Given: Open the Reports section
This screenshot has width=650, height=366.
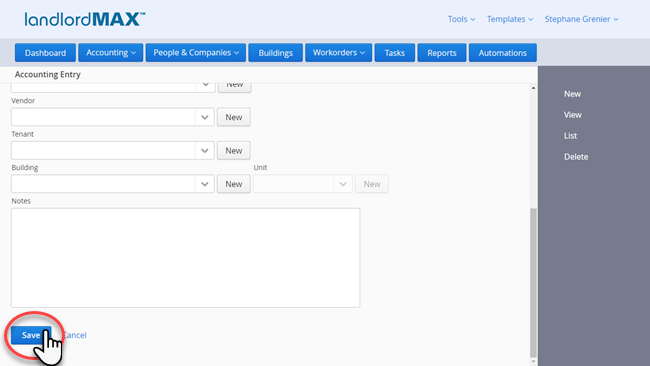Looking at the screenshot, I should 442,53.
